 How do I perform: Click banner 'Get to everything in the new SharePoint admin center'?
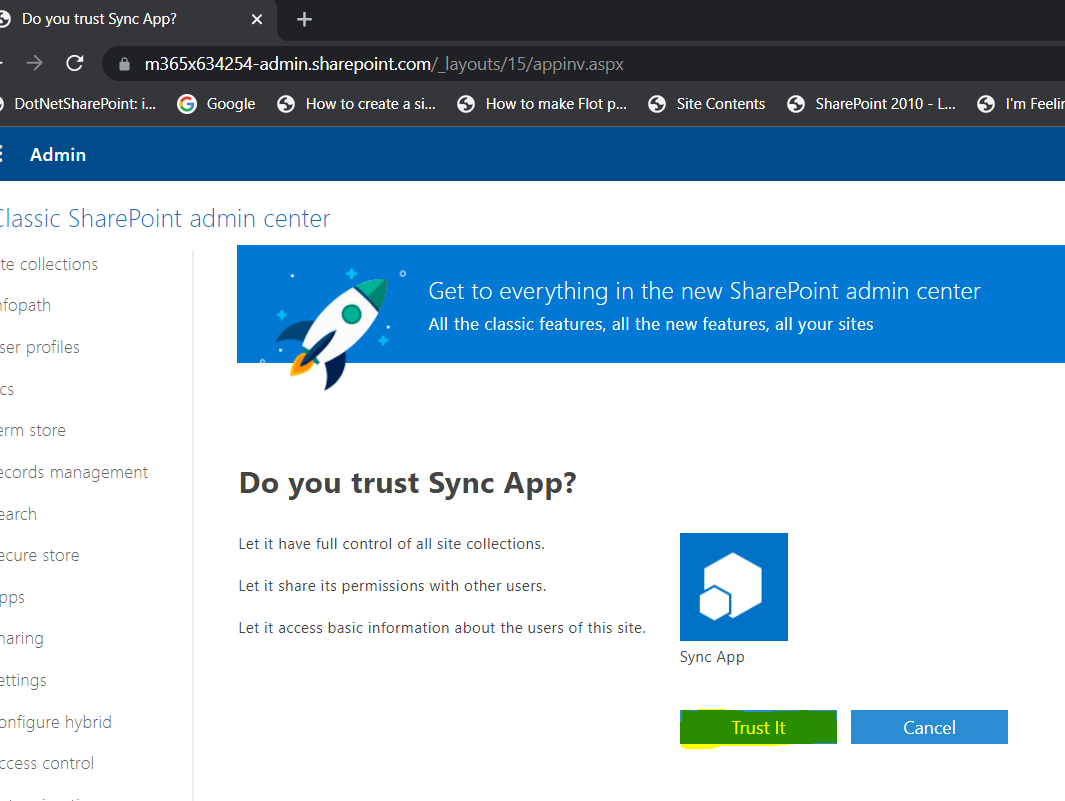coord(704,291)
